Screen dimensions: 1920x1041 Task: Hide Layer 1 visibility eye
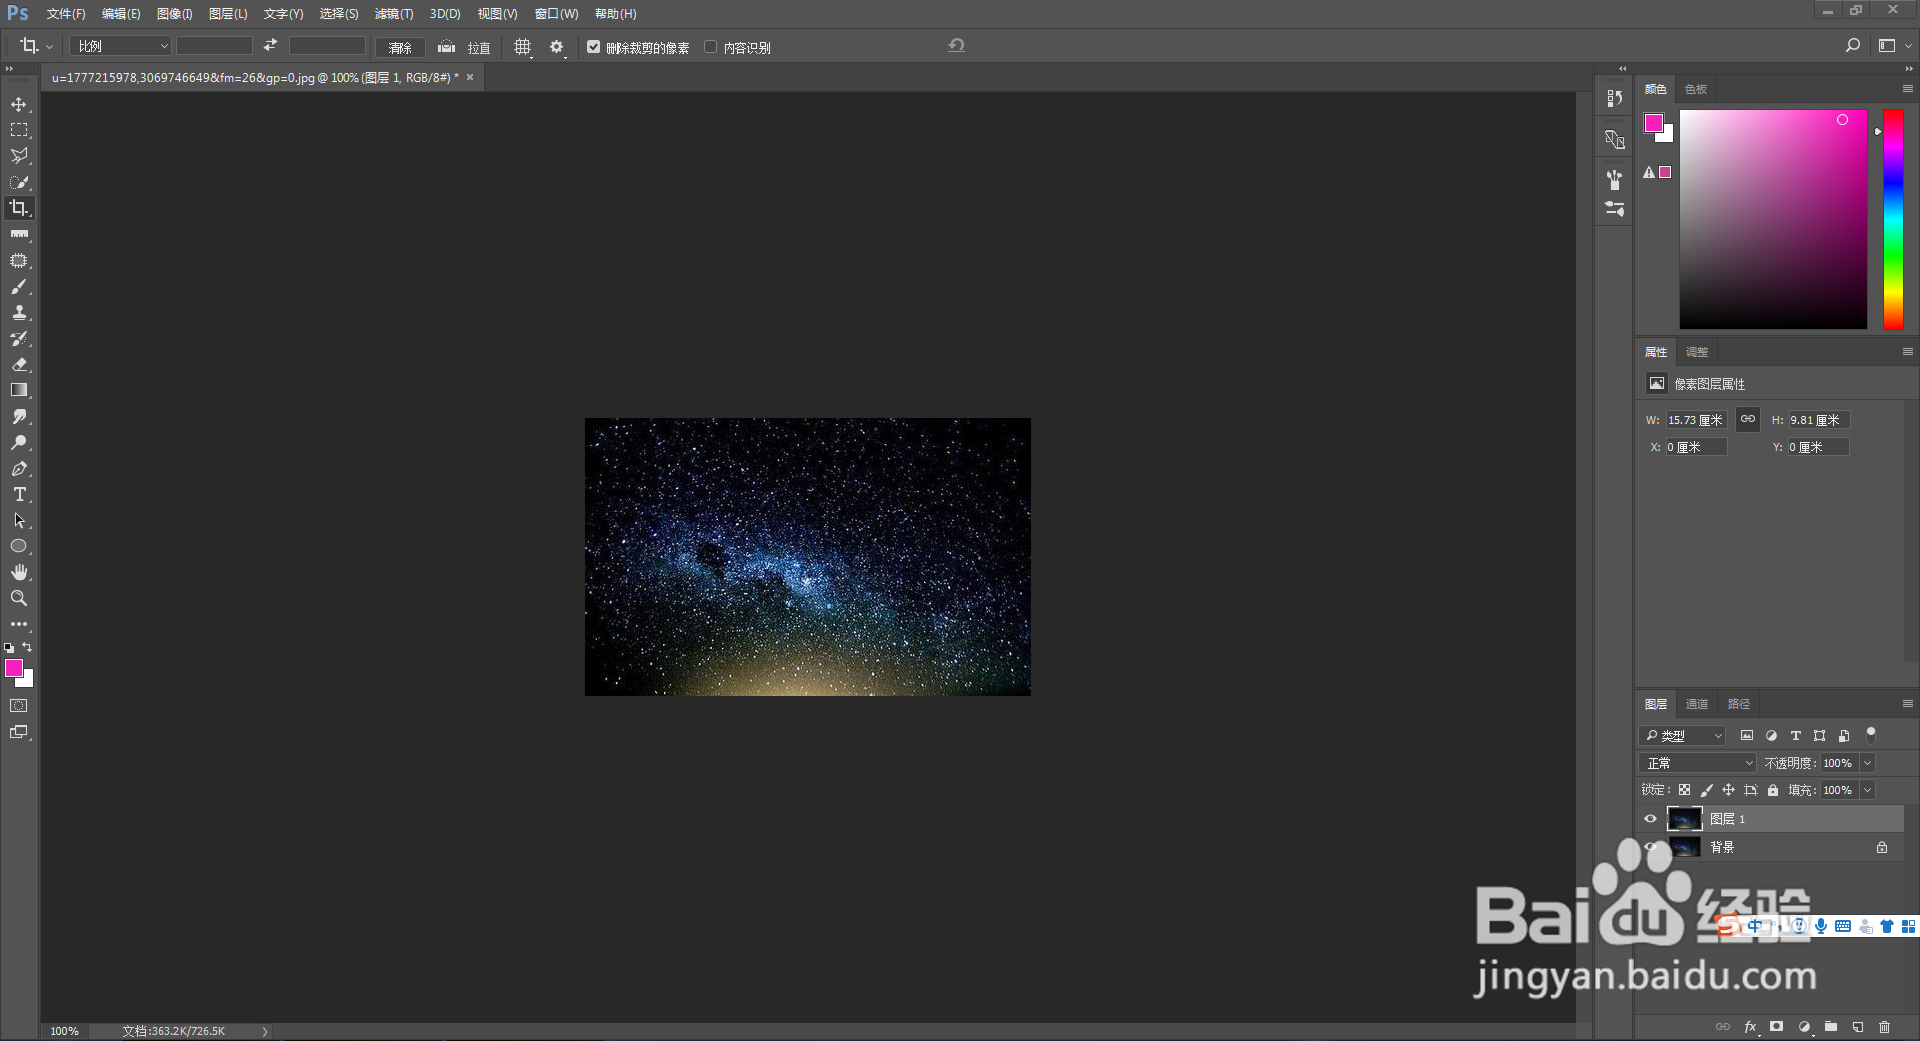1651,819
